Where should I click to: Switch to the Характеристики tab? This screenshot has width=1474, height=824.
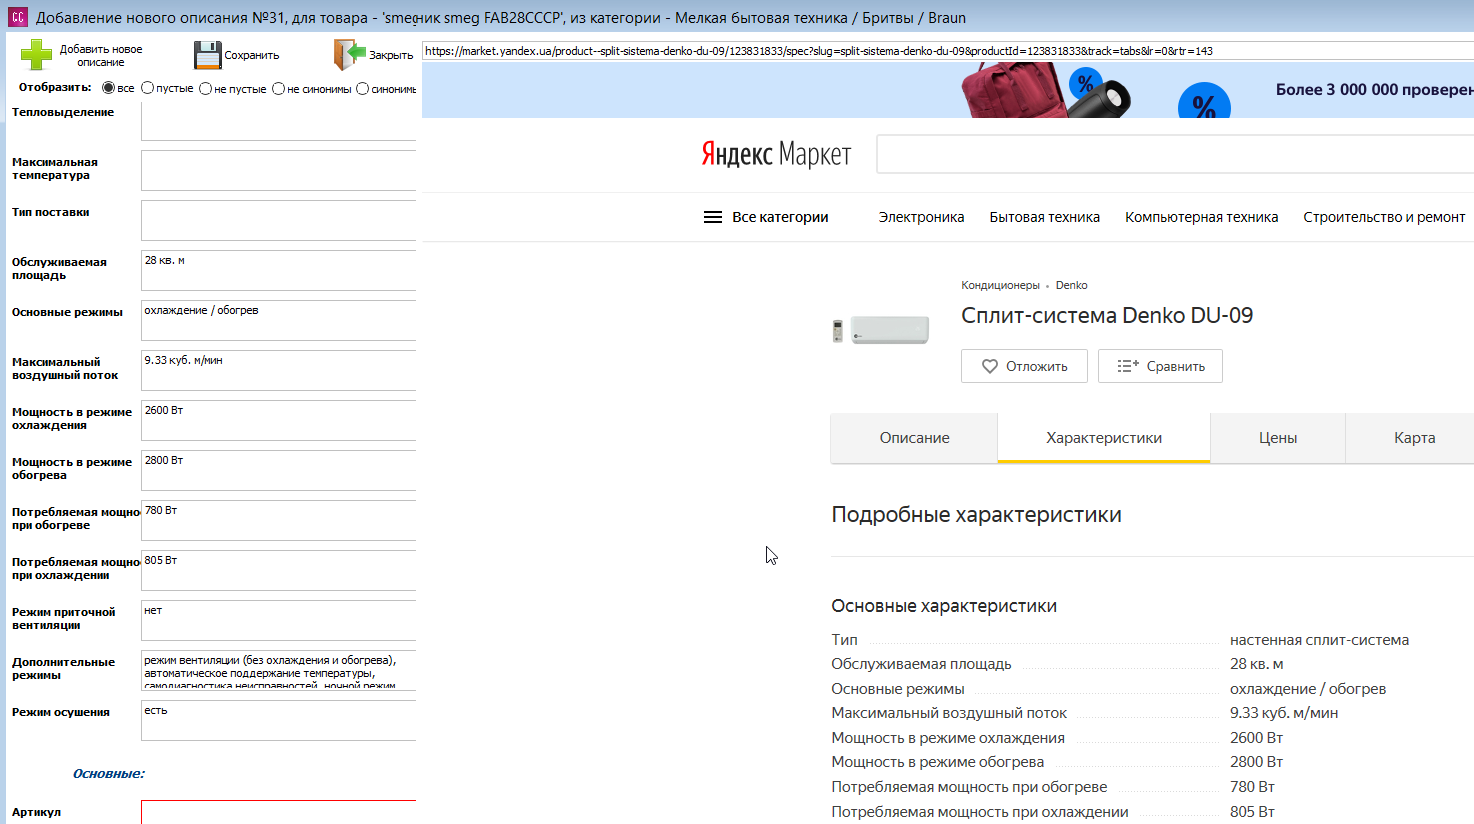(x=1104, y=438)
